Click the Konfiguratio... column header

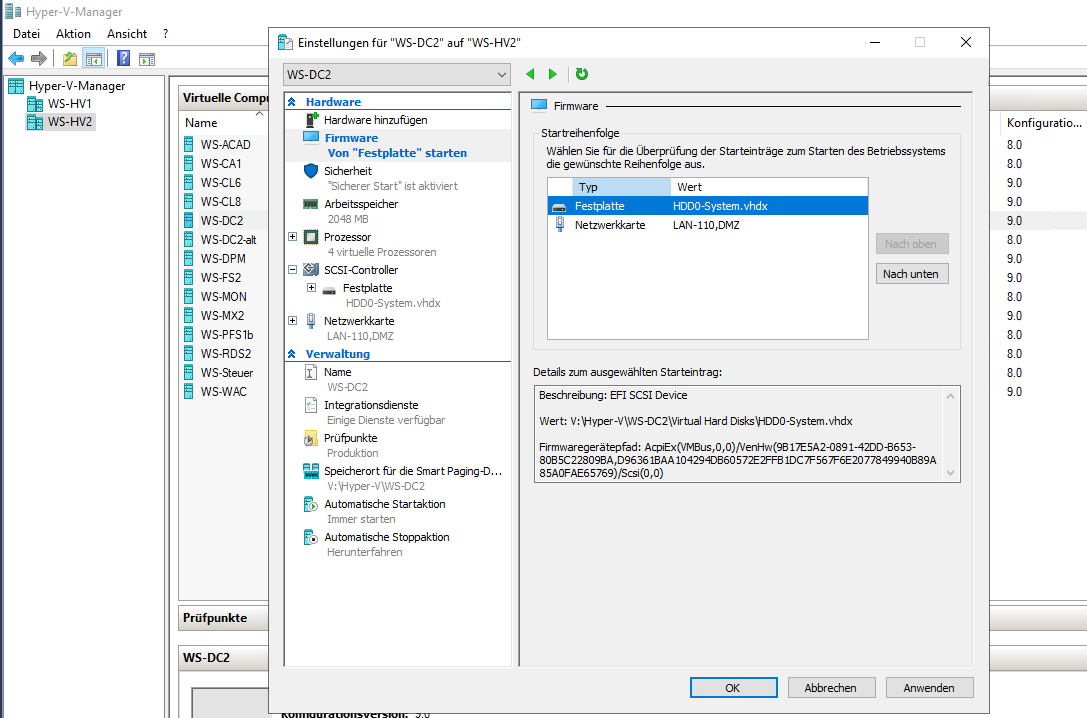click(1043, 123)
